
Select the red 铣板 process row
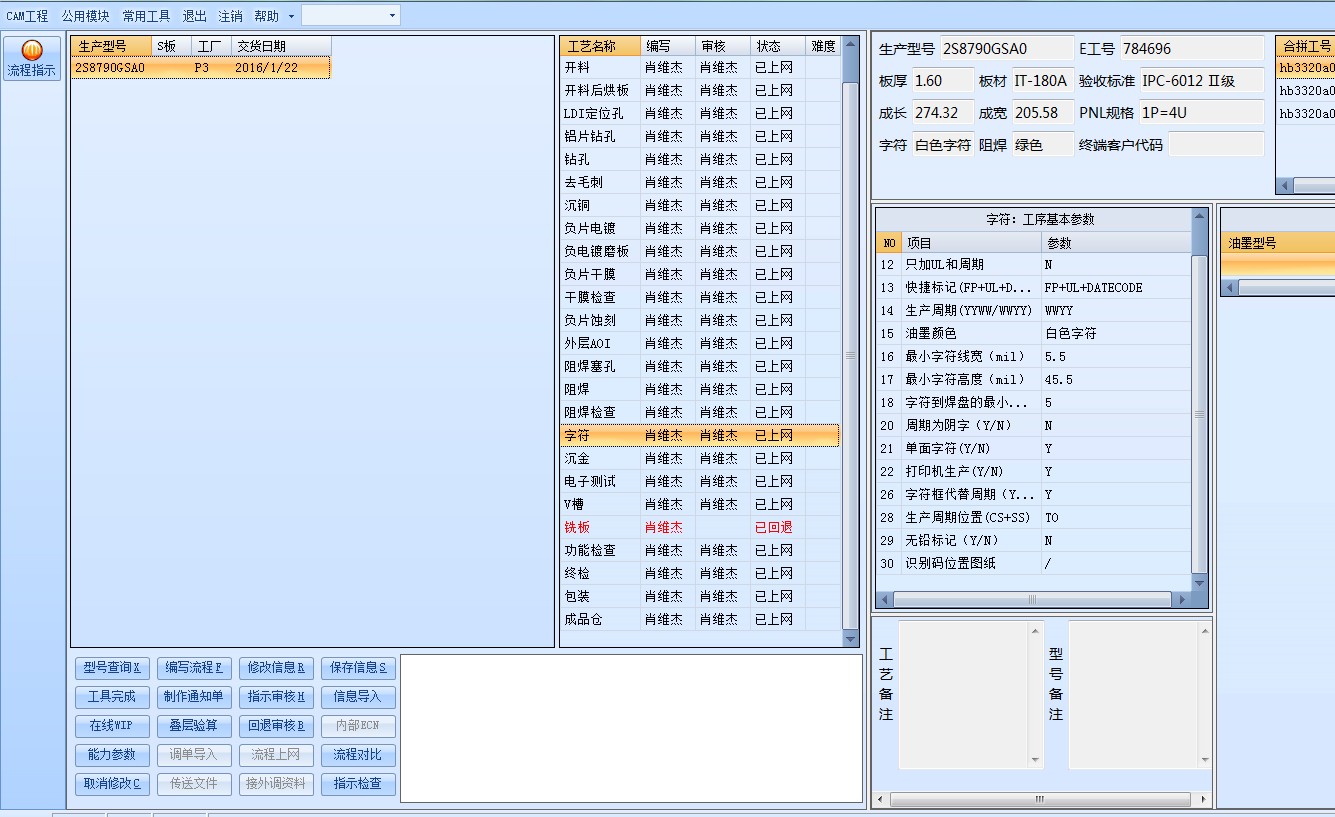click(700, 527)
